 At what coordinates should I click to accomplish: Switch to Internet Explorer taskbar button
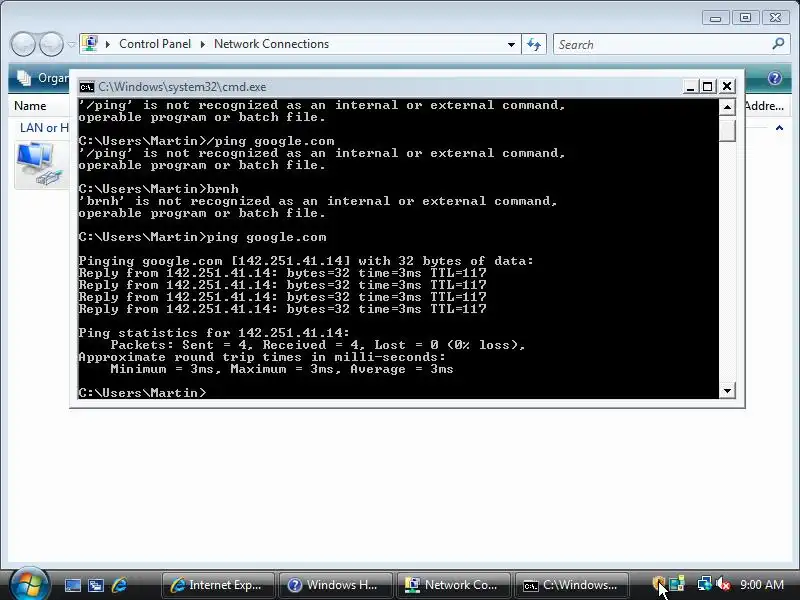(218, 585)
